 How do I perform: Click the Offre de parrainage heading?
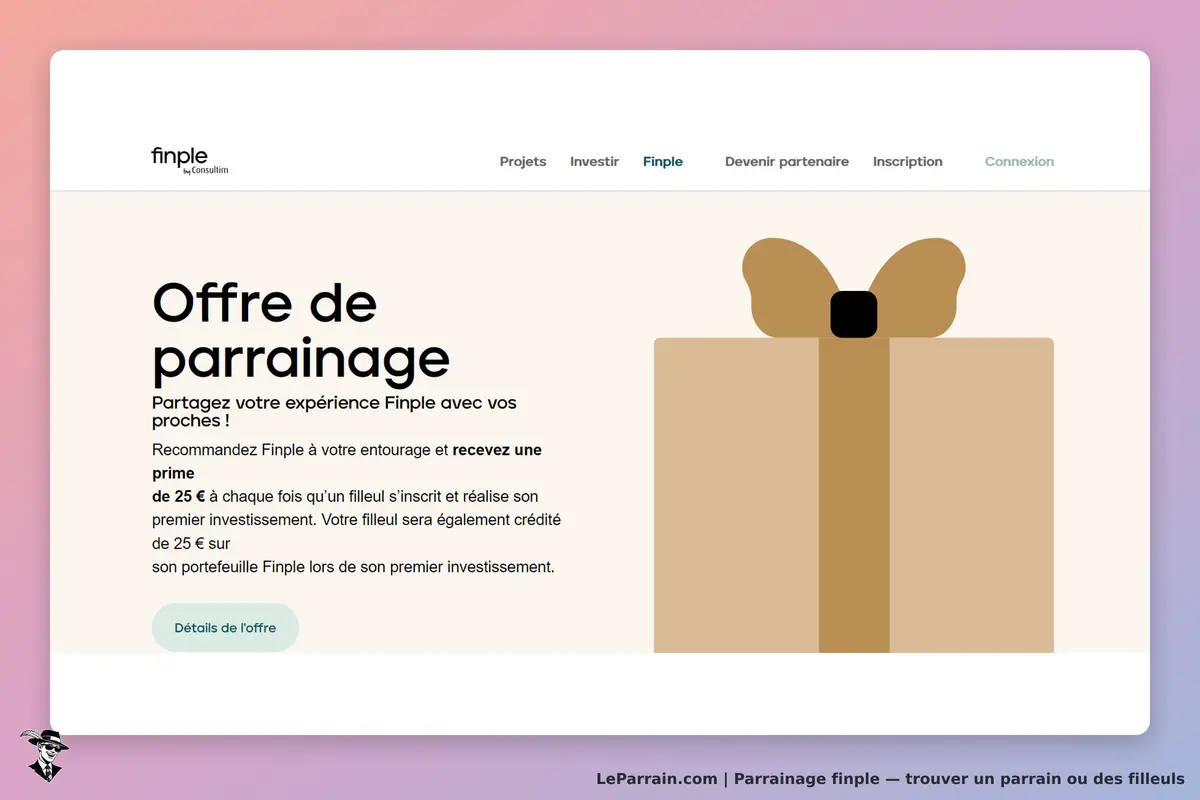point(301,332)
